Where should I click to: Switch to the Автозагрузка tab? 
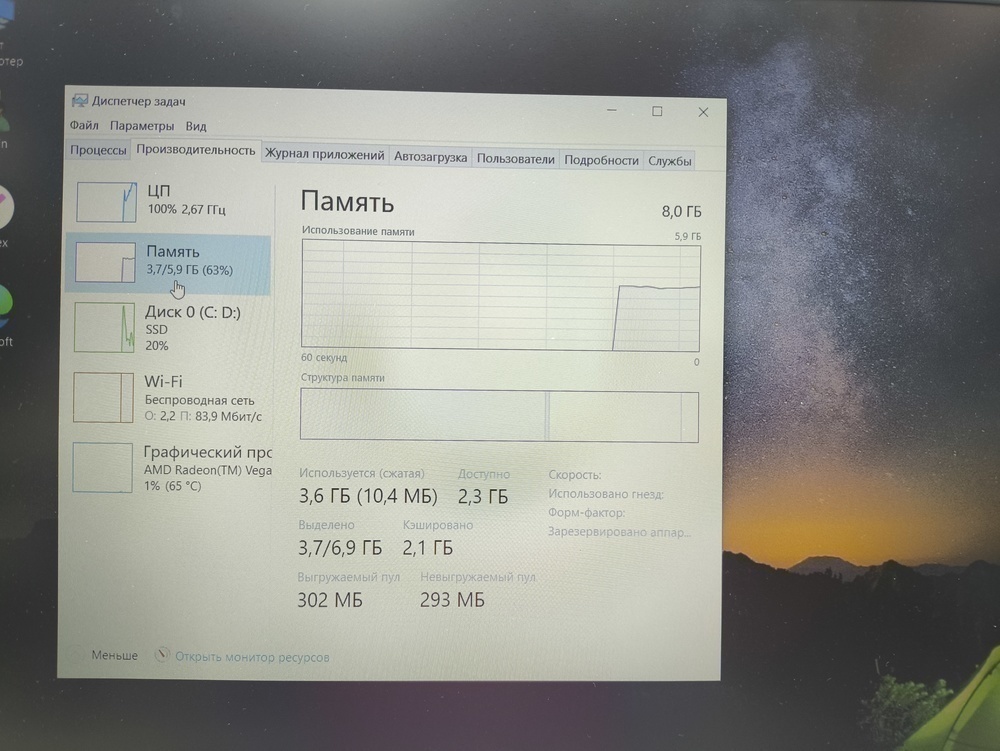click(x=430, y=157)
